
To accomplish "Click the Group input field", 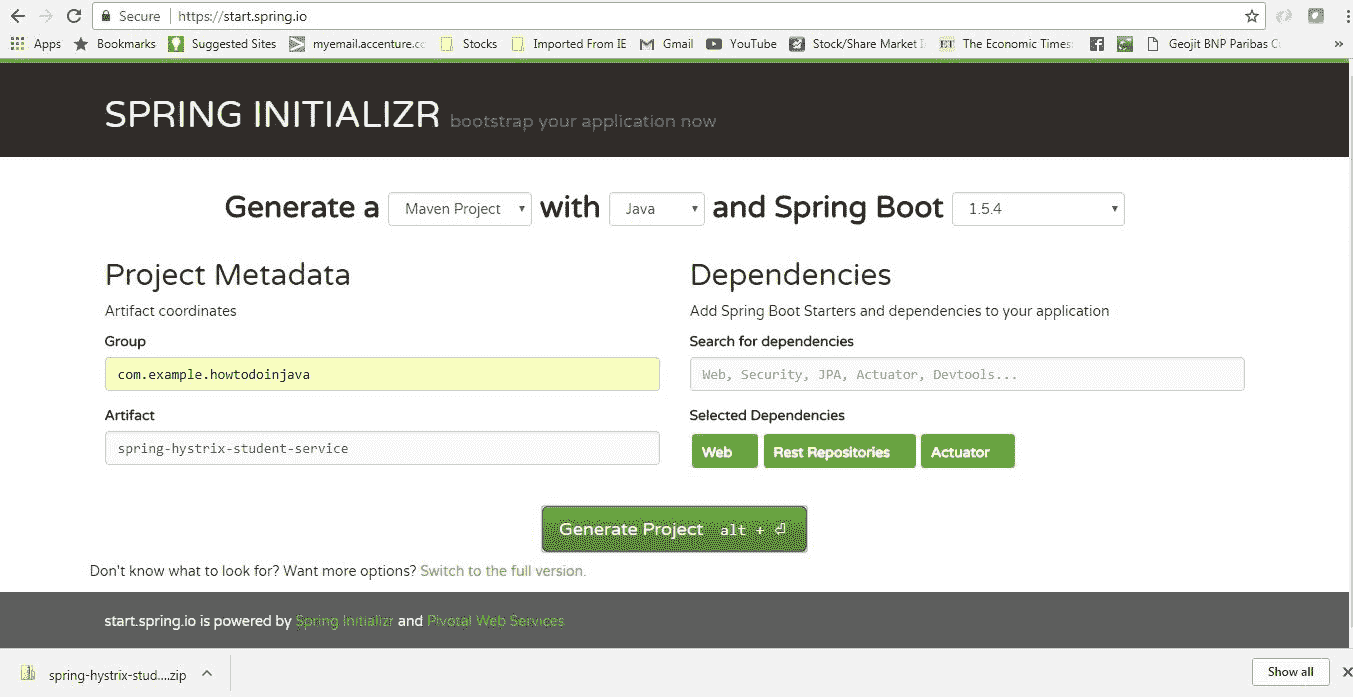I will (382, 374).
